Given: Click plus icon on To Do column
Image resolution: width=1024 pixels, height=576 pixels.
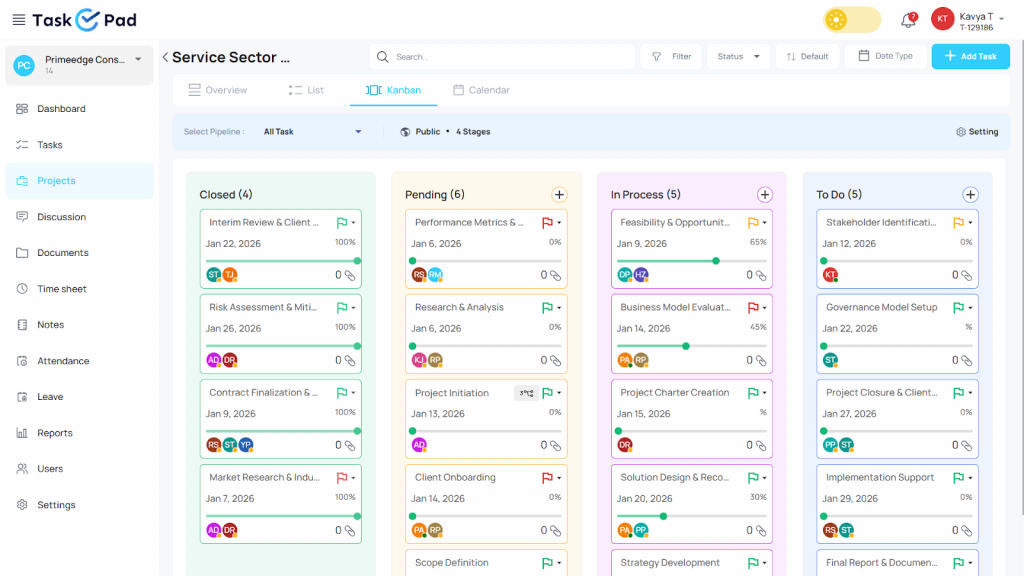Looking at the screenshot, I should pyautogui.click(x=970, y=195).
